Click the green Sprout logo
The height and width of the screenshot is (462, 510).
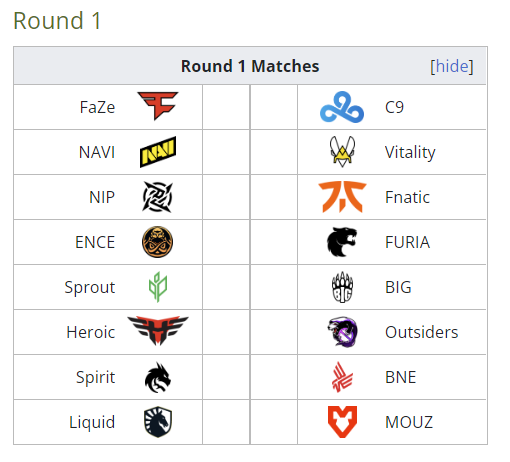tap(158, 287)
